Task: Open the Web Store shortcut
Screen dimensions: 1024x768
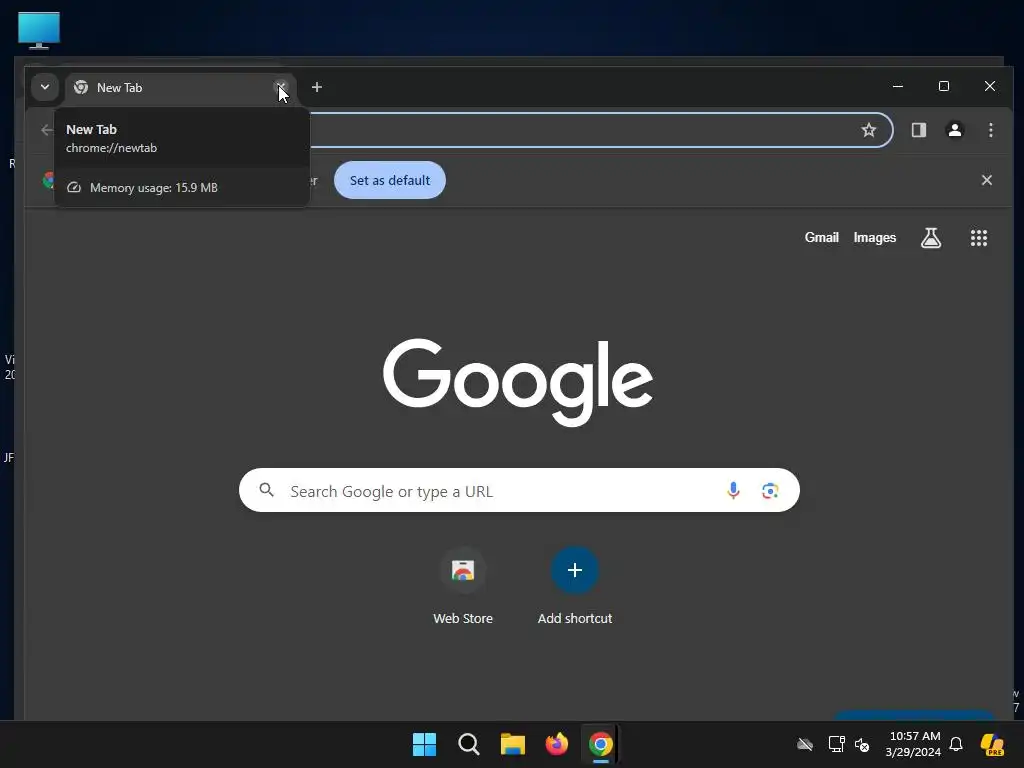Action: tap(463, 586)
